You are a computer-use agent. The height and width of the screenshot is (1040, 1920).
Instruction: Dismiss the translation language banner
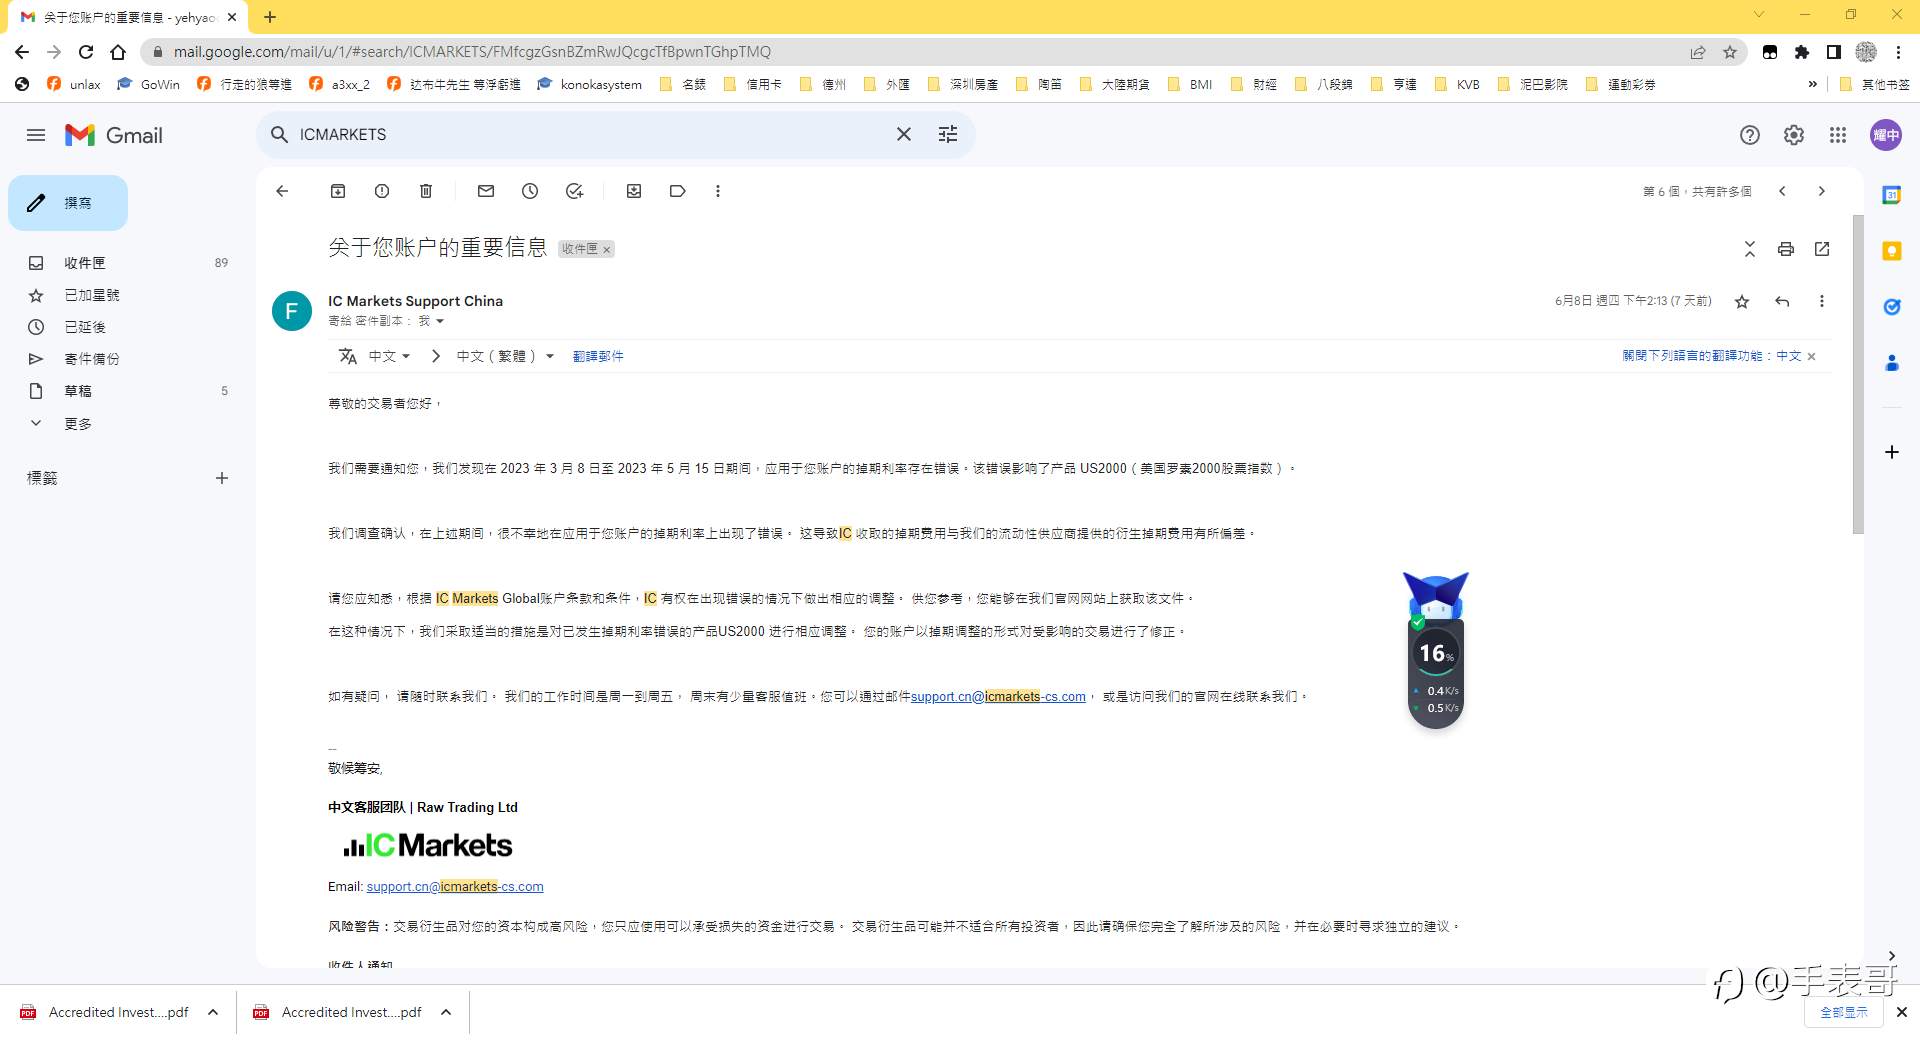[x=1811, y=356]
